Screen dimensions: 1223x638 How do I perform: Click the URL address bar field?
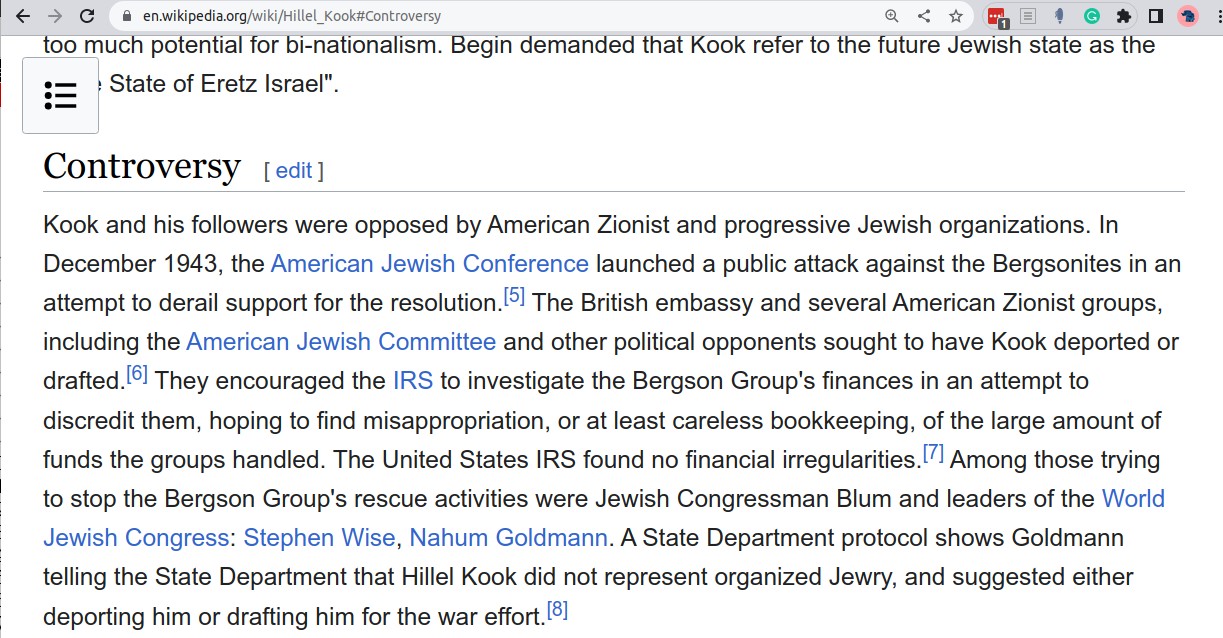click(x=500, y=16)
